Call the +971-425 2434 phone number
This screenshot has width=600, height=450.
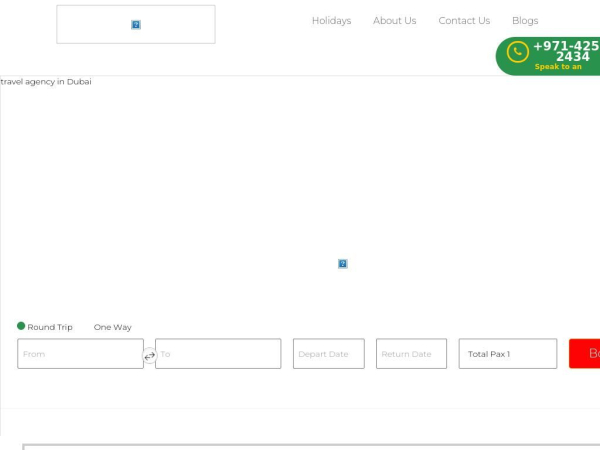[x=566, y=51]
